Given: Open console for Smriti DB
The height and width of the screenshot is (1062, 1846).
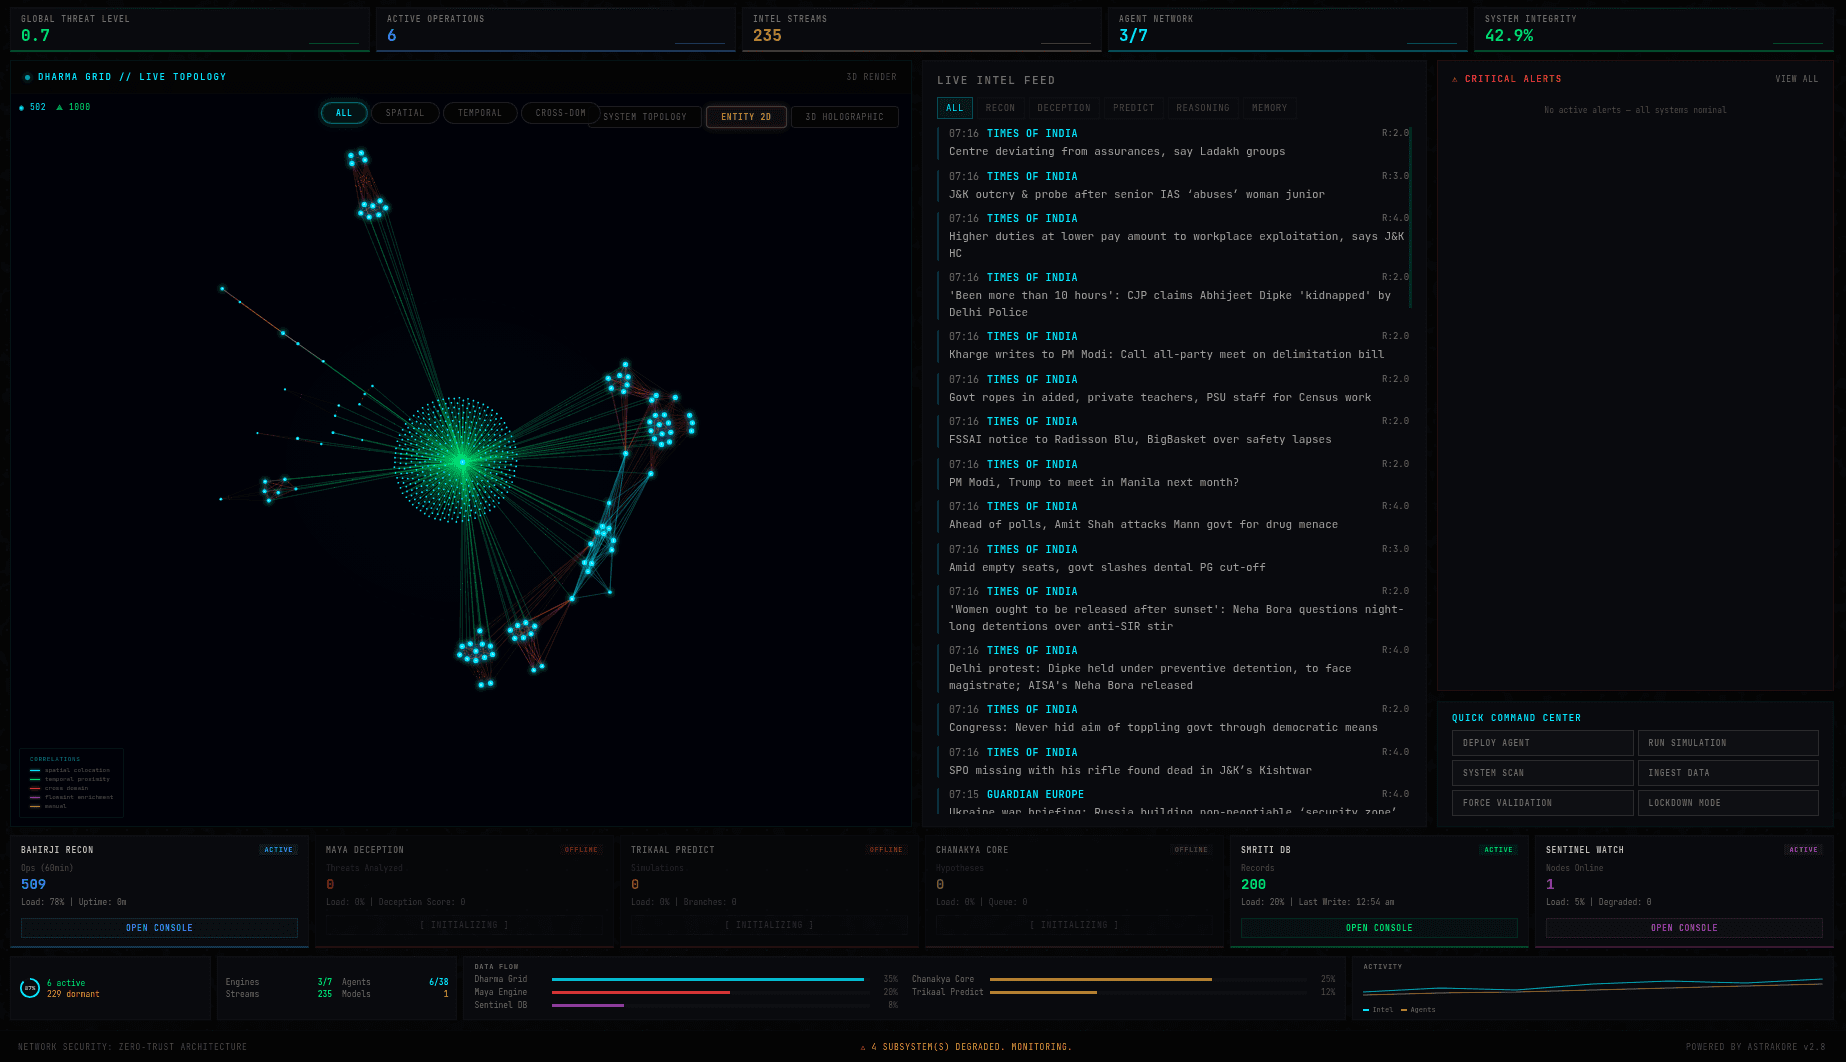Looking at the screenshot, I should coord(1379,928).
